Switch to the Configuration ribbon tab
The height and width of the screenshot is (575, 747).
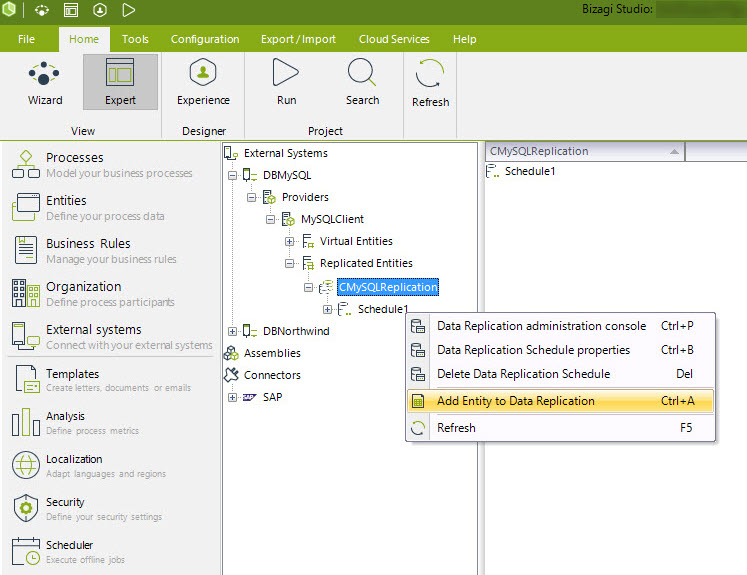click(x=205, y=39)
